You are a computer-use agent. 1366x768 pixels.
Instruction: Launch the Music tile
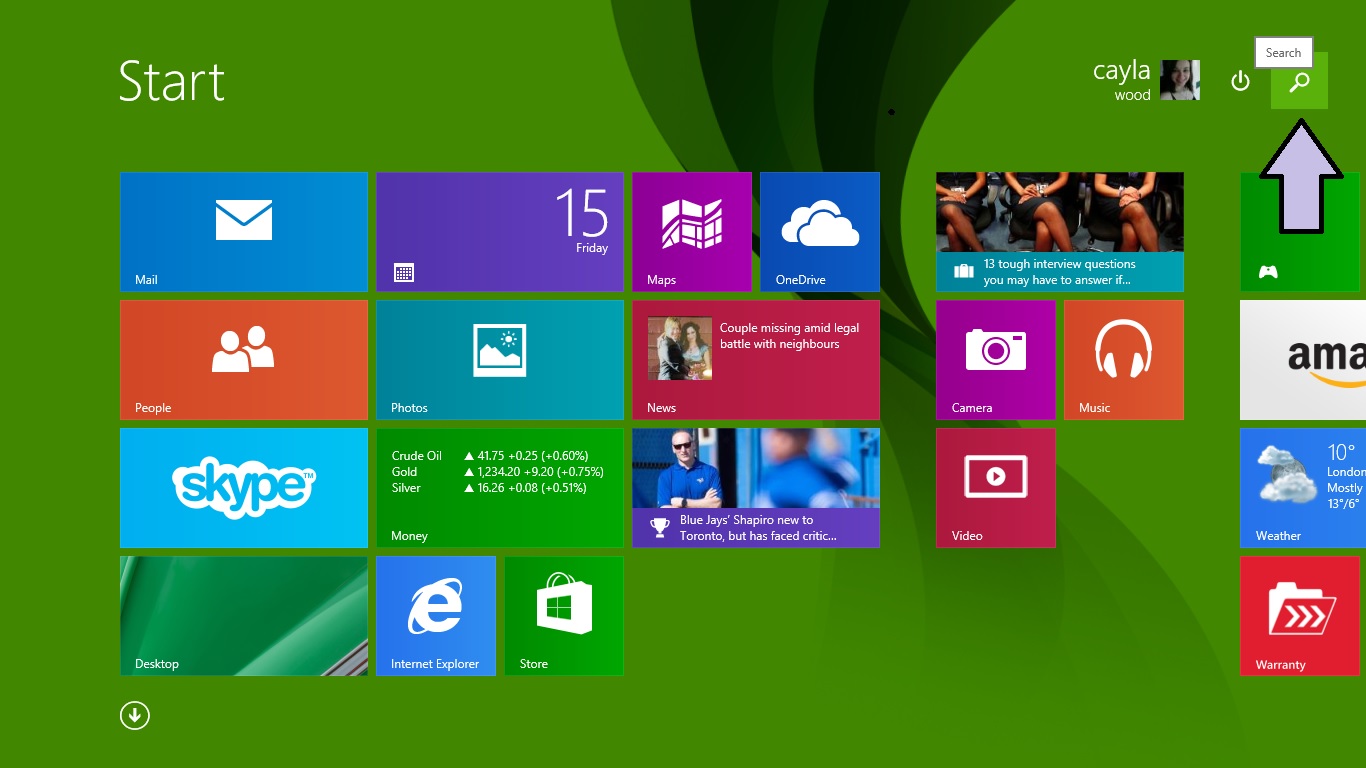1124,360
